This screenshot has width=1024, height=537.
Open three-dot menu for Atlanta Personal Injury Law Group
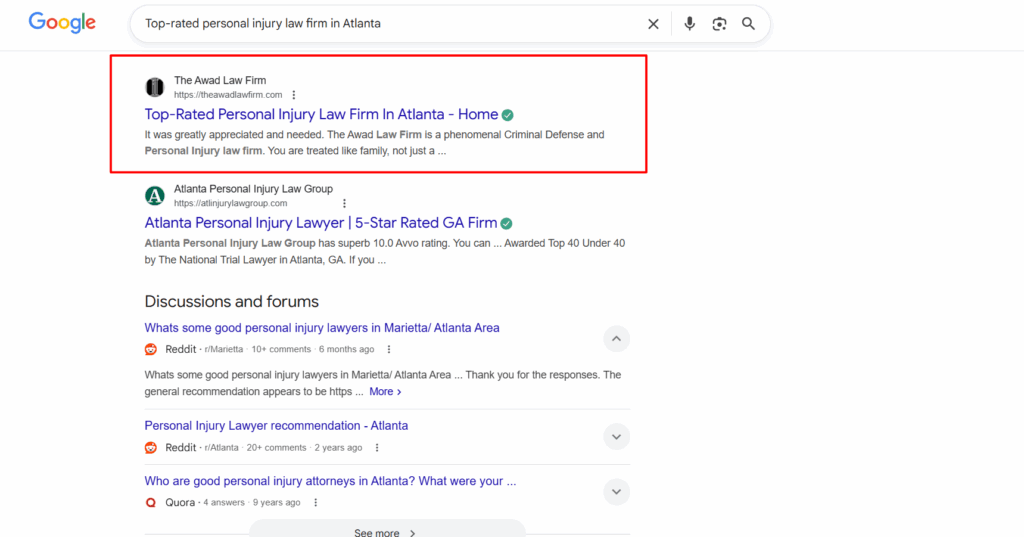click(344, 203)
